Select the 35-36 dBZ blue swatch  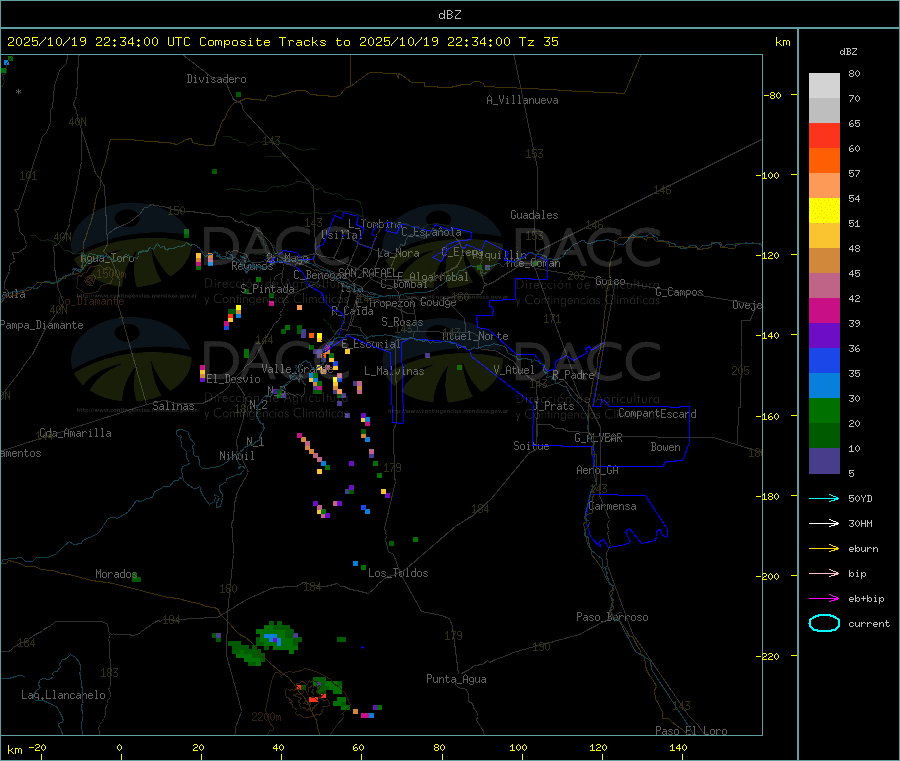pyautogui.click(x=824, y=360)
